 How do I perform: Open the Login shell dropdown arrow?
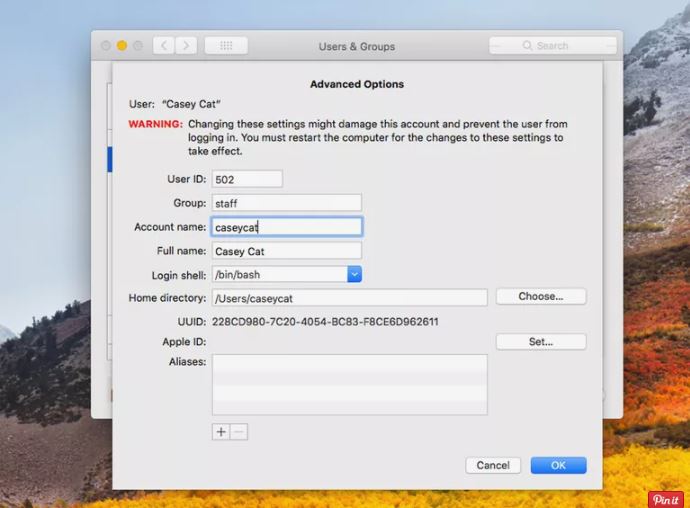tap(354, 274)
